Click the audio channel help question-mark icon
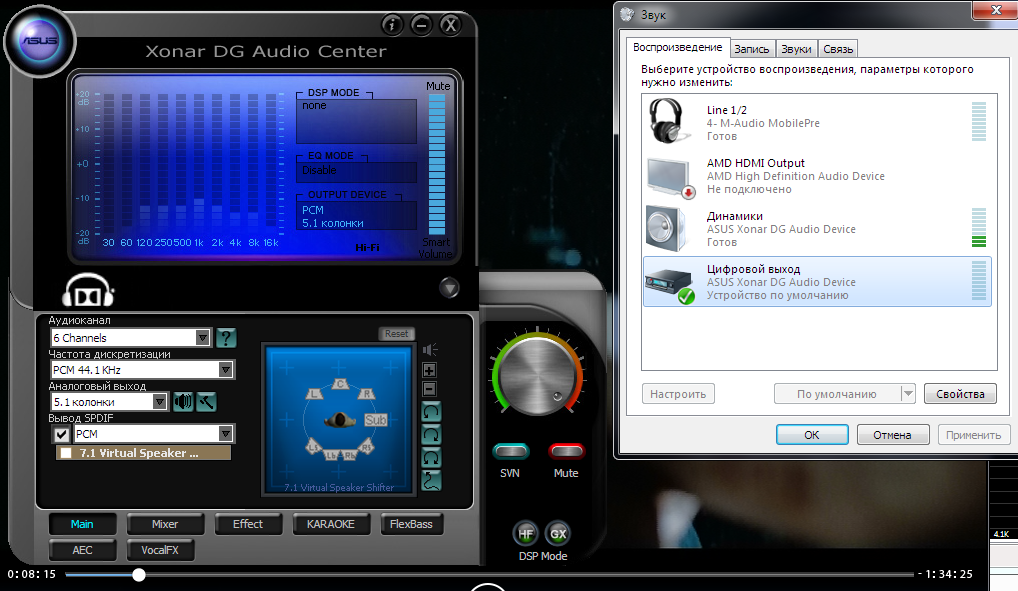 [x=227, y=338]
